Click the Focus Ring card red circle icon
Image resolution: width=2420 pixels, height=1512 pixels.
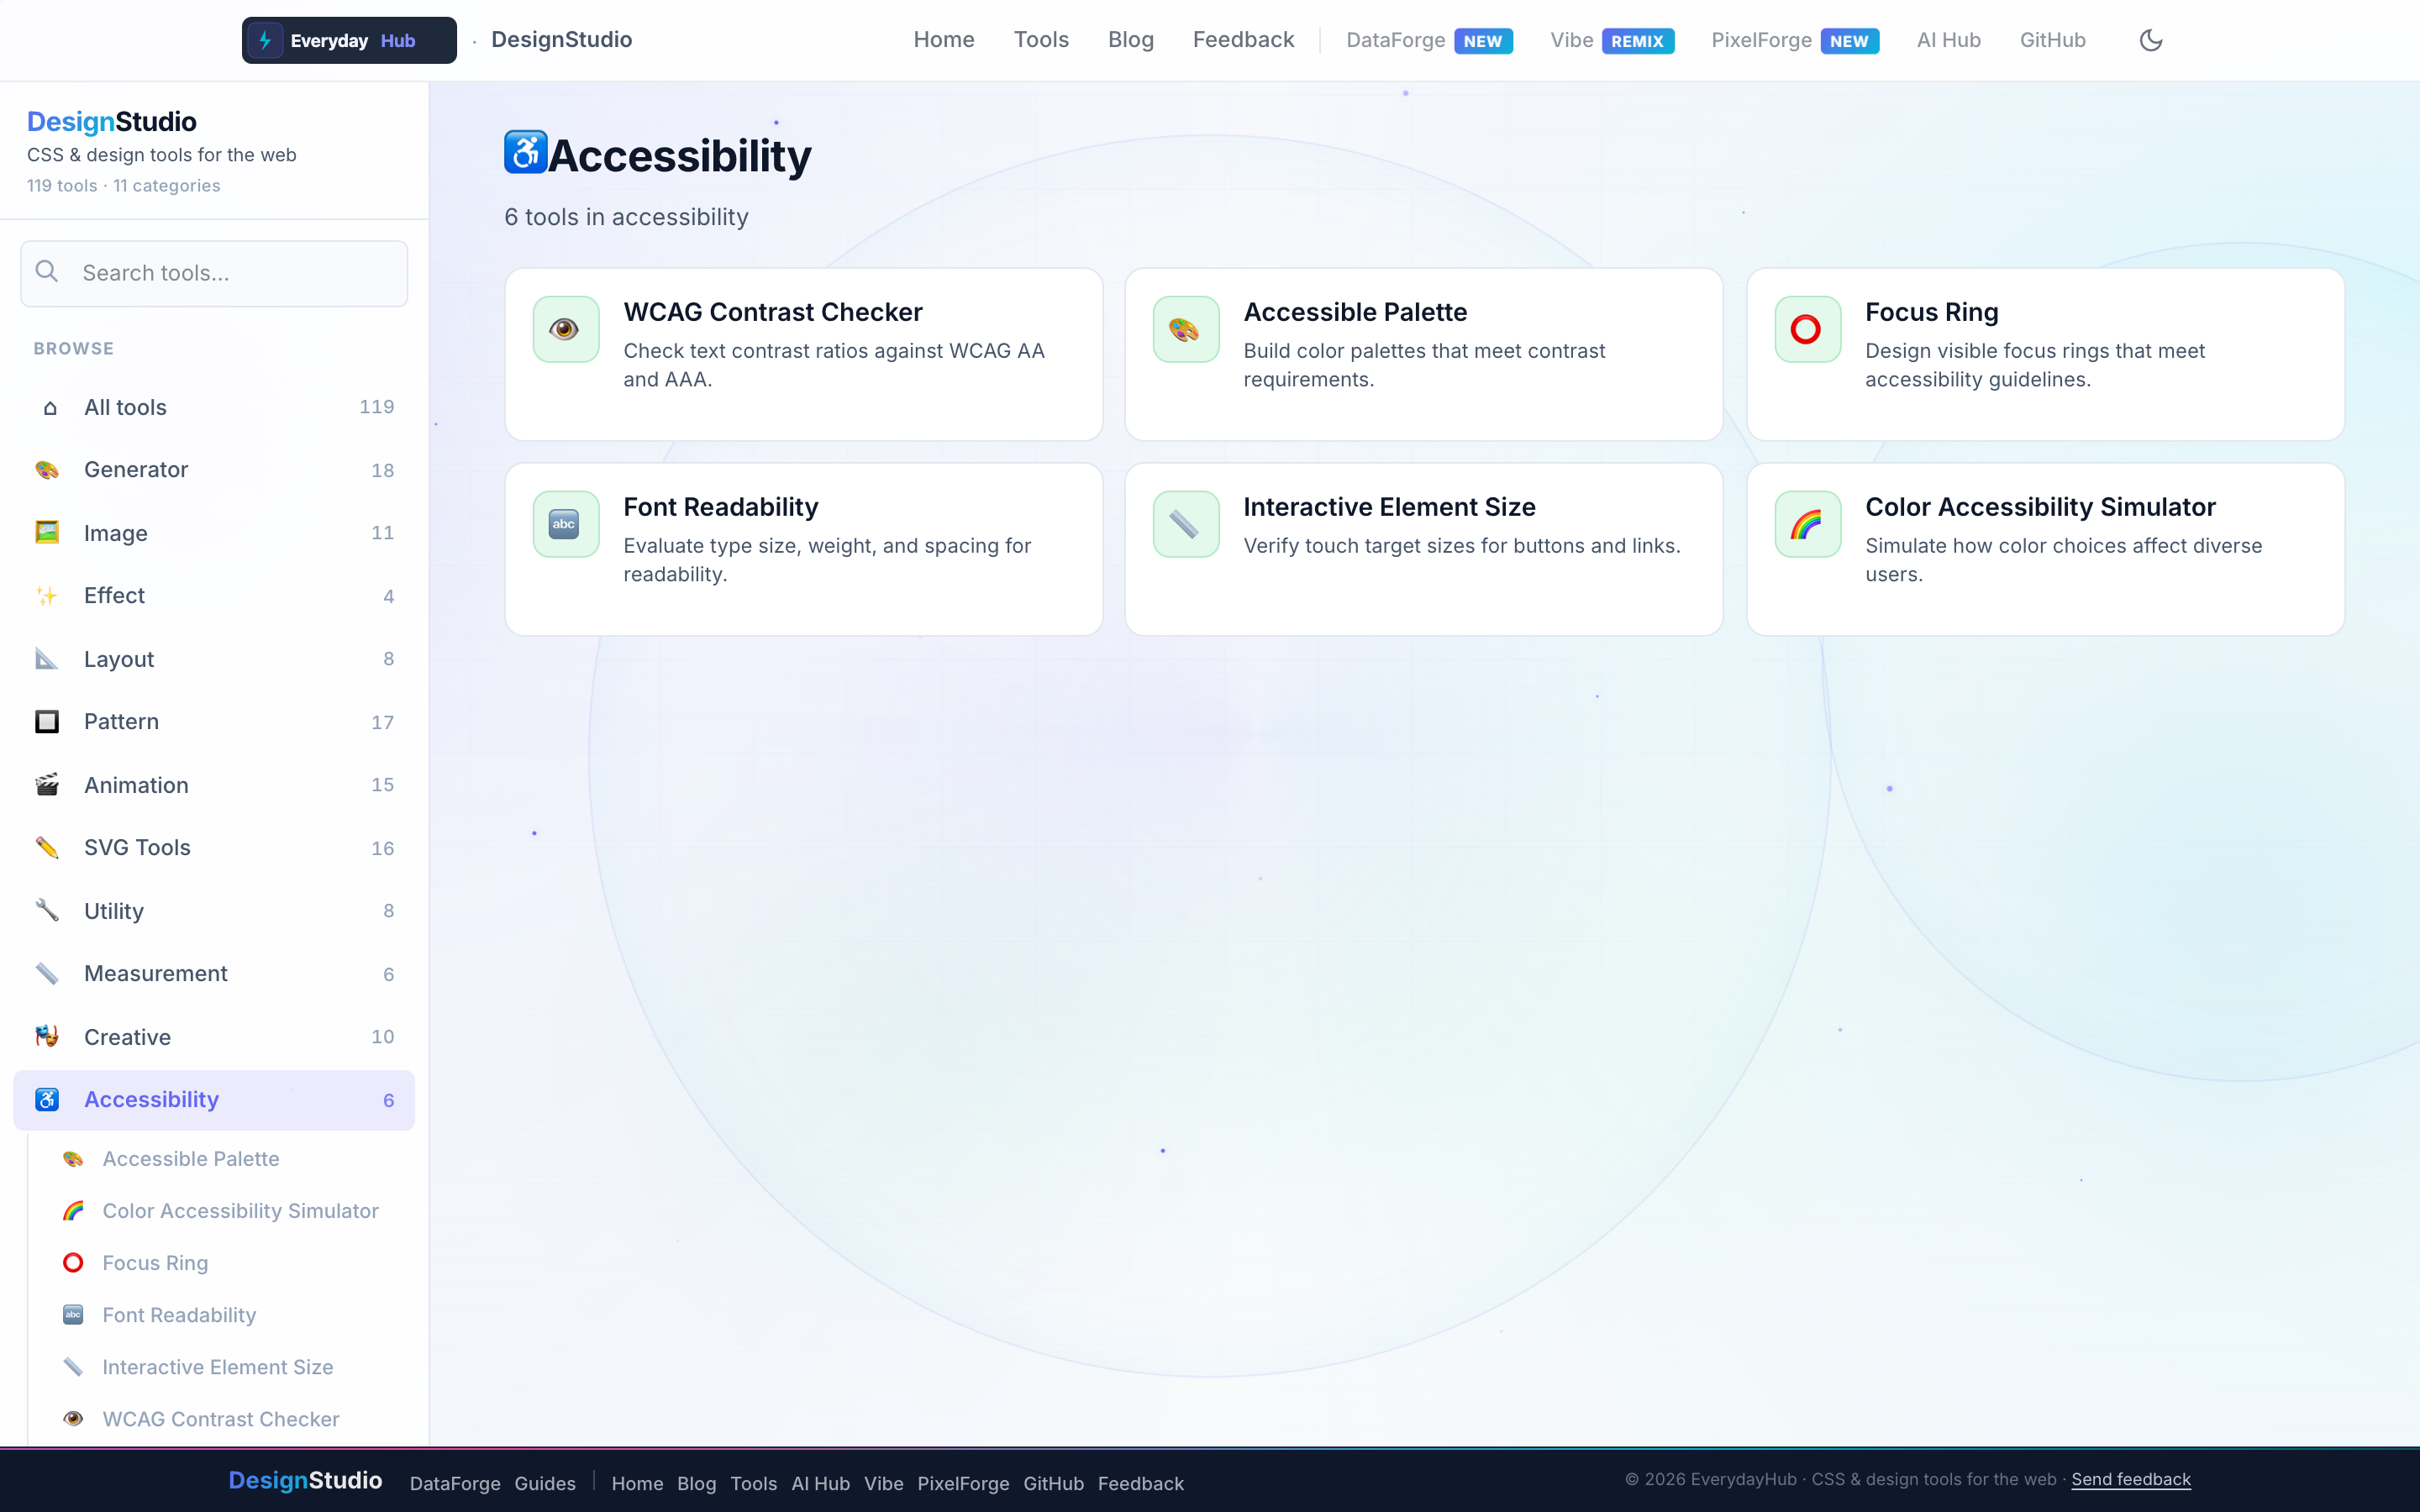pyautogui.click(x=1807, y=329)
